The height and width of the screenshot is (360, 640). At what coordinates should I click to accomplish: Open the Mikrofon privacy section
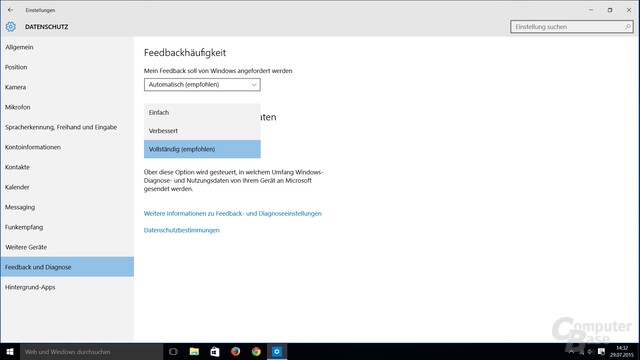[x=67, y=107]
